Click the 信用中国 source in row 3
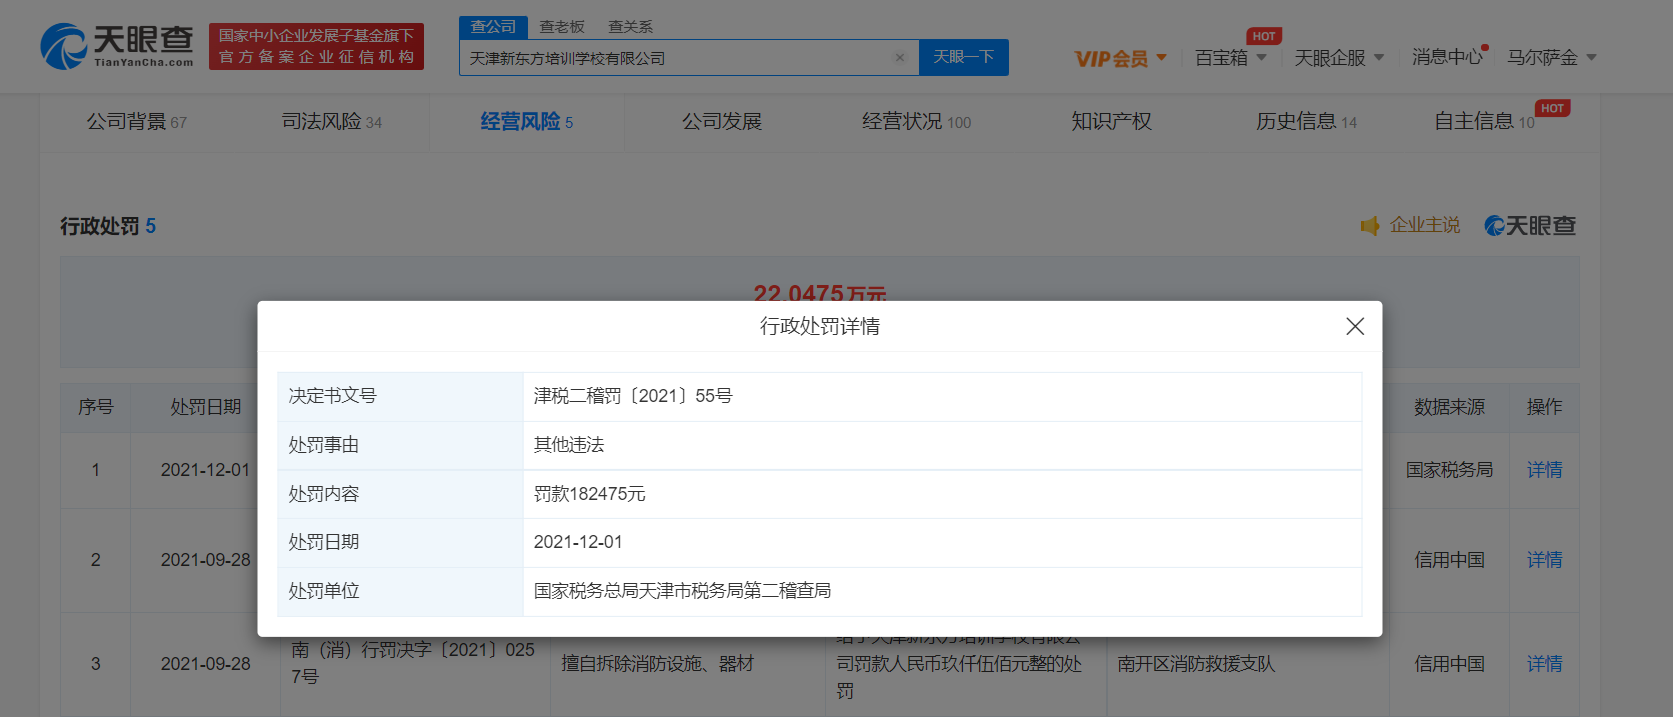The image size is (1673, 717). point(1449,664)
